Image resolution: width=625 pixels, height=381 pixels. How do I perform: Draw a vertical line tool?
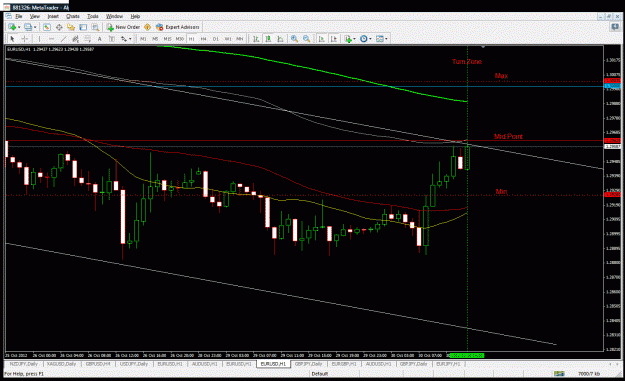39,39
